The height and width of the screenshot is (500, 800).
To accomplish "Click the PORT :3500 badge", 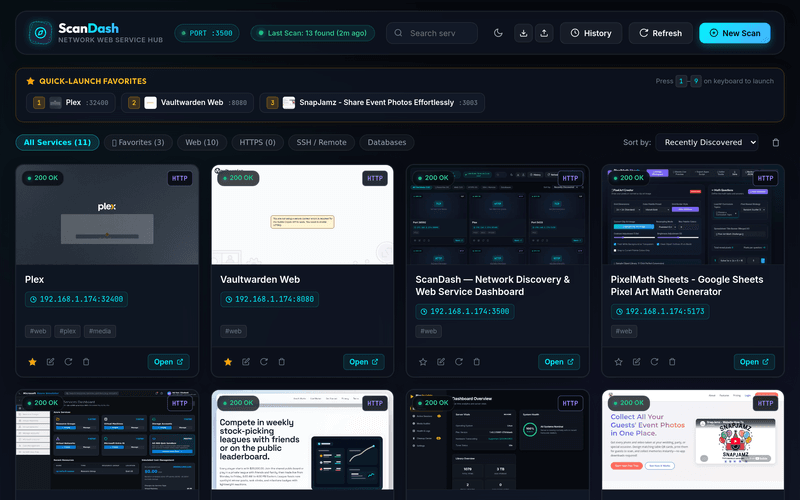I will (x=207, y=33).
